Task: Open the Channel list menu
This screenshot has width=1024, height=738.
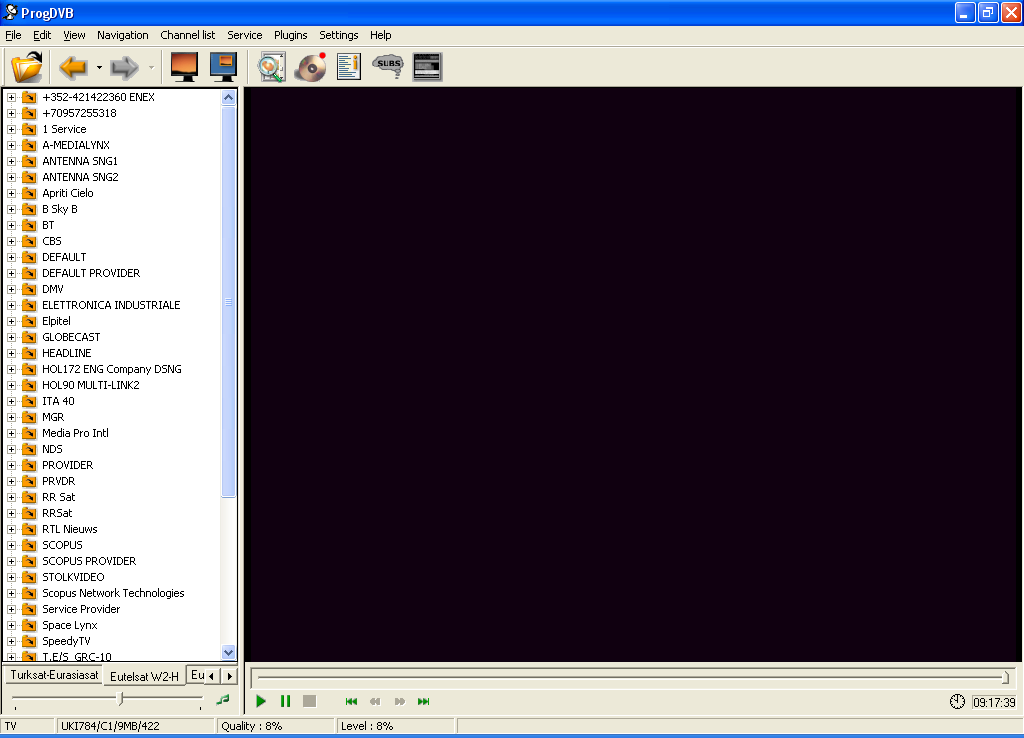Action: (187, 35)
